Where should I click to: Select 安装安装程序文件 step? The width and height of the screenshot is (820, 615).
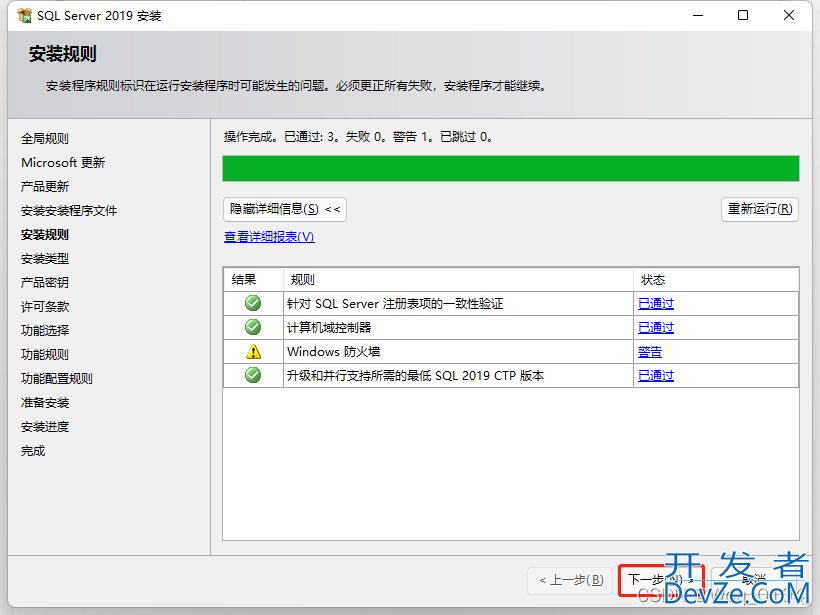tap(69, 211)
